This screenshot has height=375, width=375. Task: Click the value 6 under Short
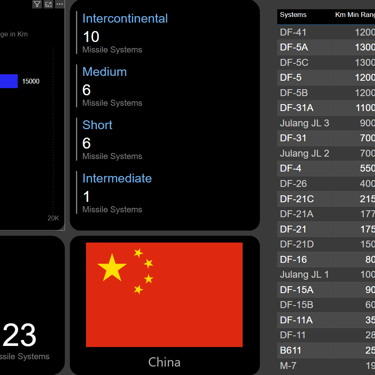(x=86, y=143)
